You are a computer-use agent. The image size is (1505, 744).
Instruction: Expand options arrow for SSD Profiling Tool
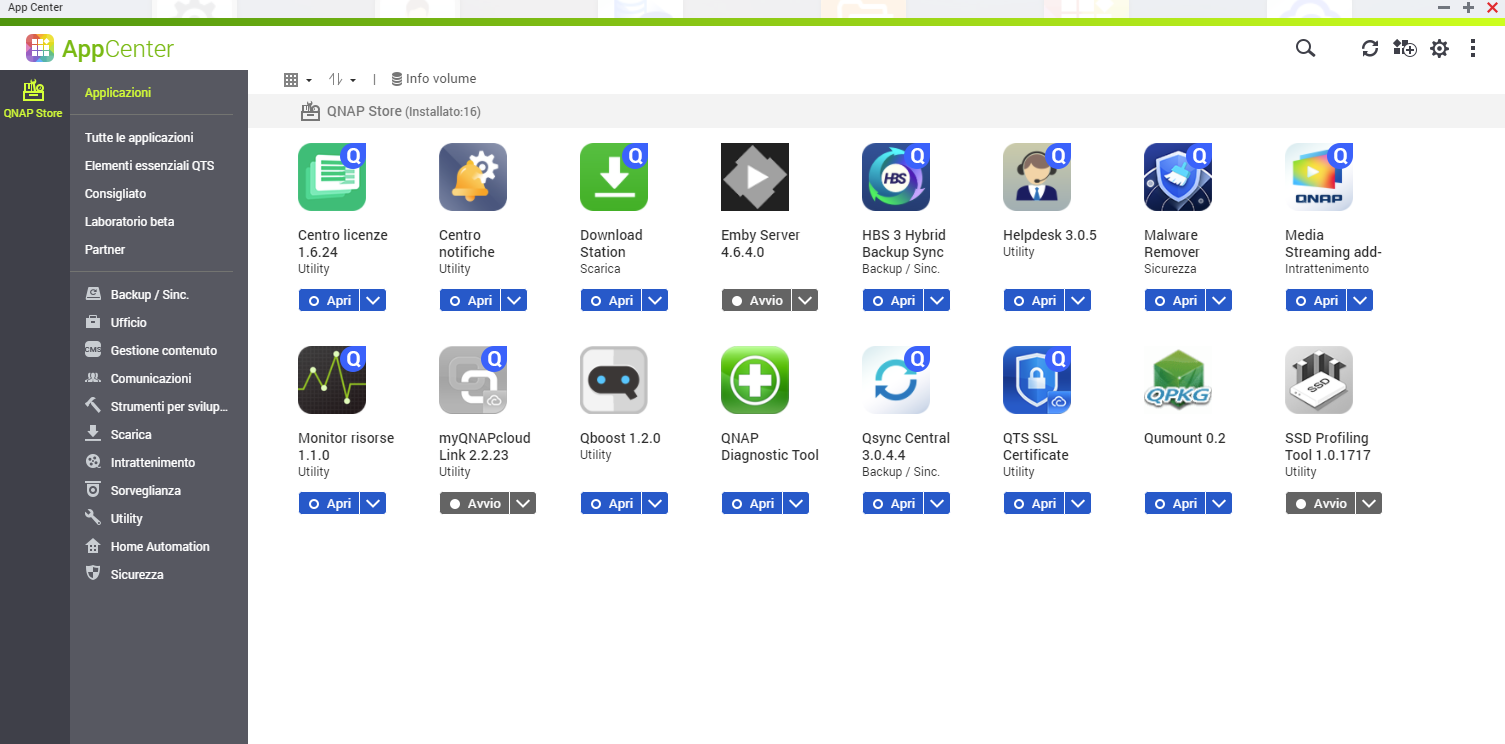click(x=1369, y=503)
